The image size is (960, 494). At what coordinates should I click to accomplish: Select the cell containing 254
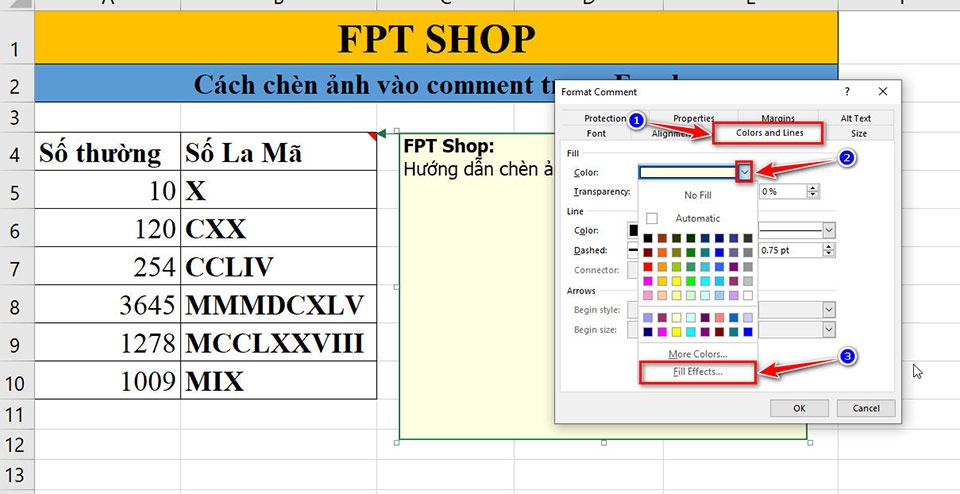[x=108, y=266]
